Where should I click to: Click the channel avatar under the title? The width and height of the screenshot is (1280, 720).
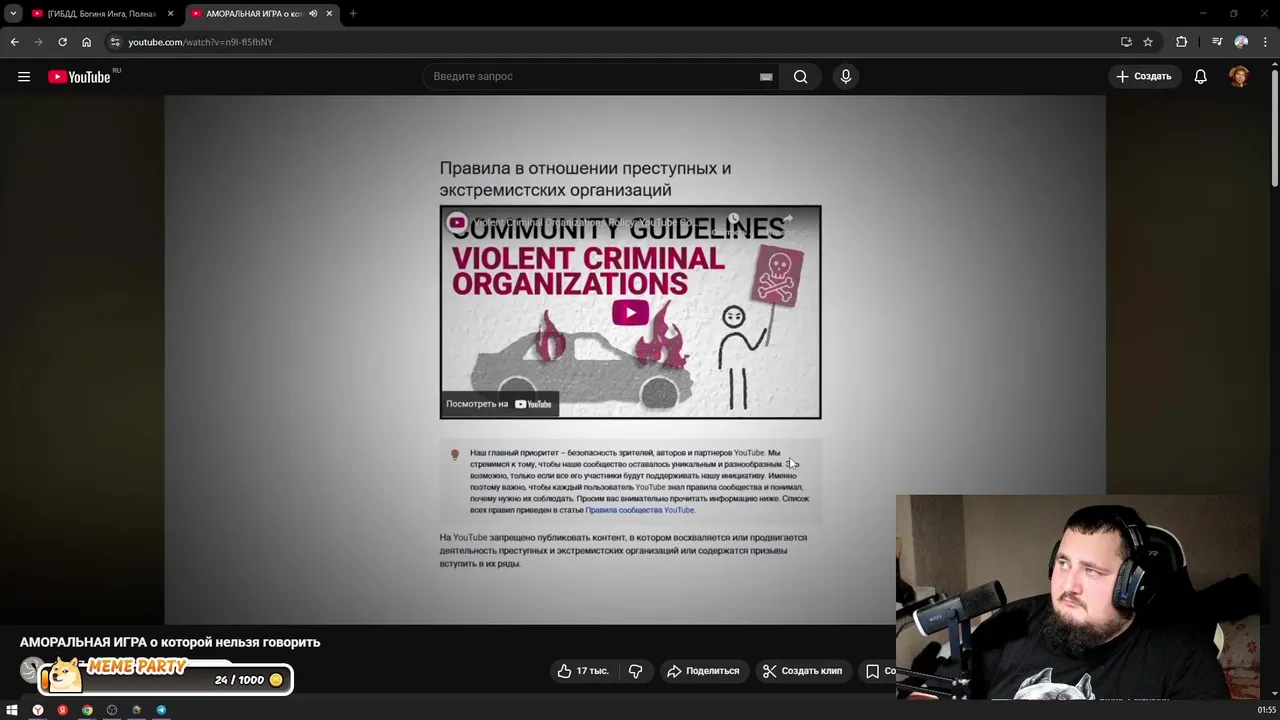(30, 670)
